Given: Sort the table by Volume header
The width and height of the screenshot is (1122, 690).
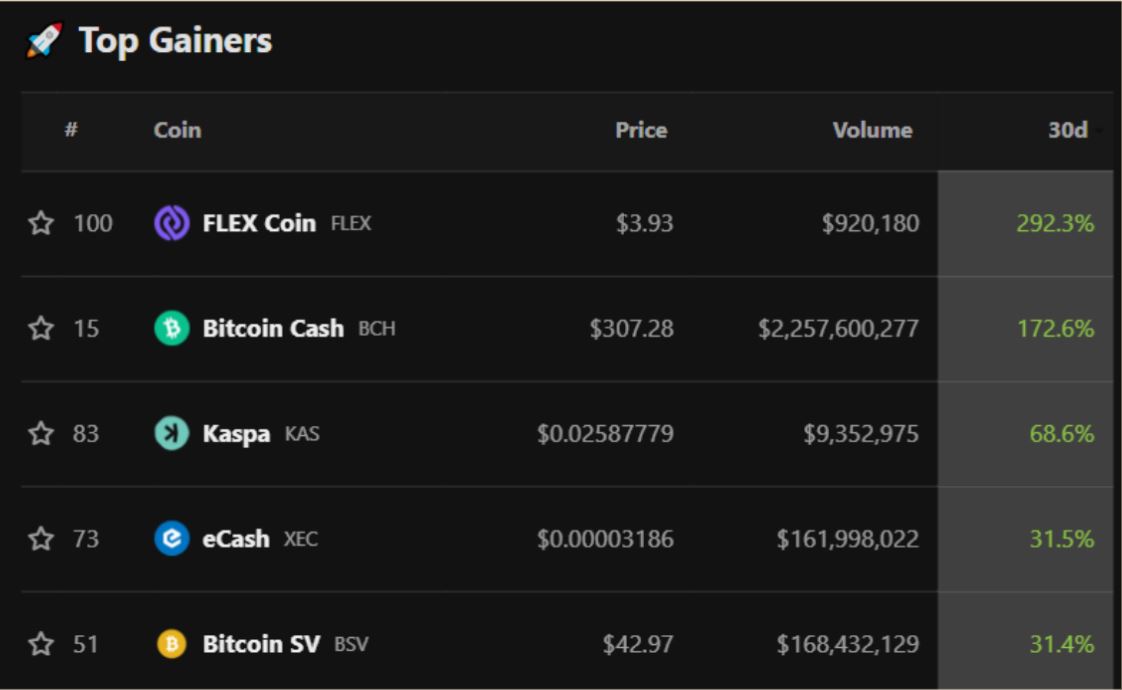Looking at the screenshot, I should [x=874, y=131].
